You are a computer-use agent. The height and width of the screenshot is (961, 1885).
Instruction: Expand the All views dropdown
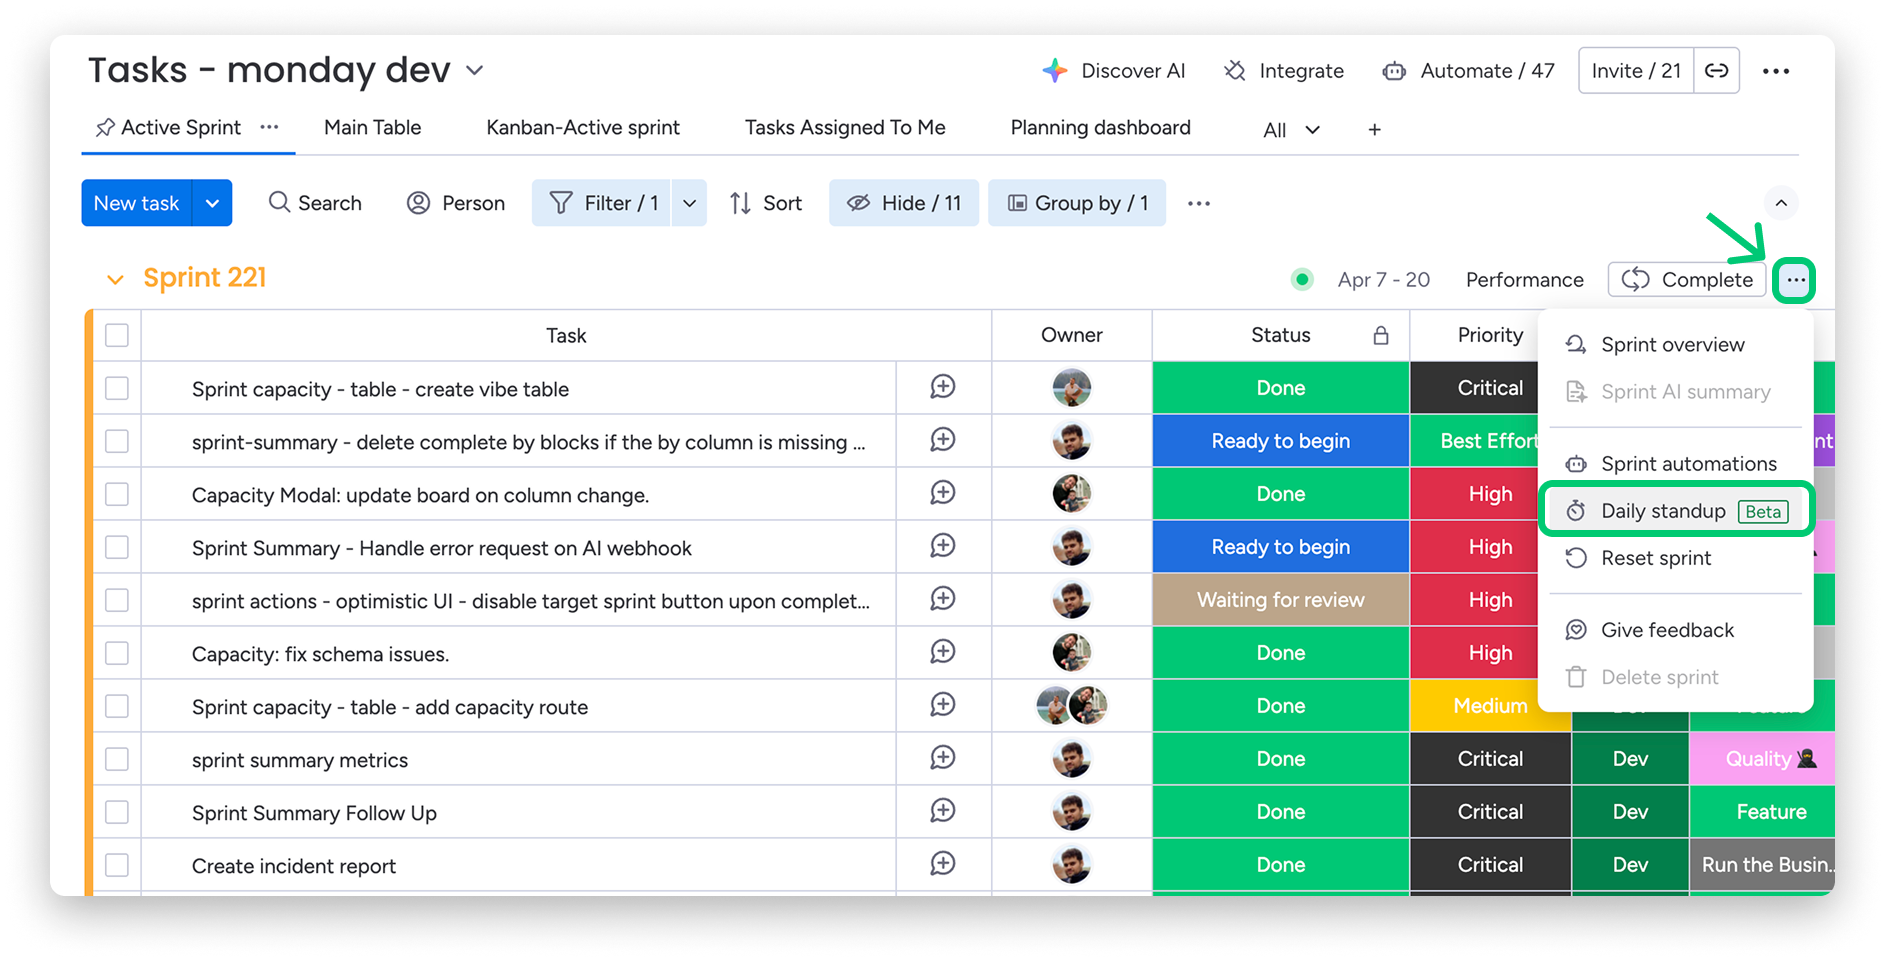pyautogui.click(x=1291, y=130)
